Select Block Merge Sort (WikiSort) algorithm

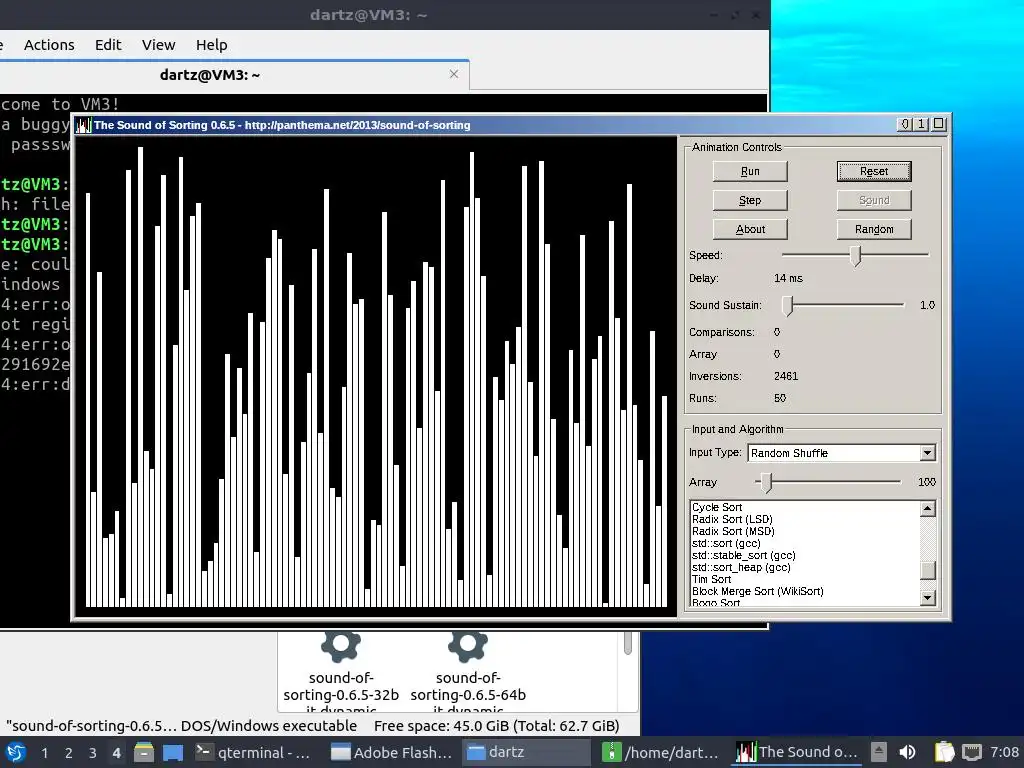[758, 592]
